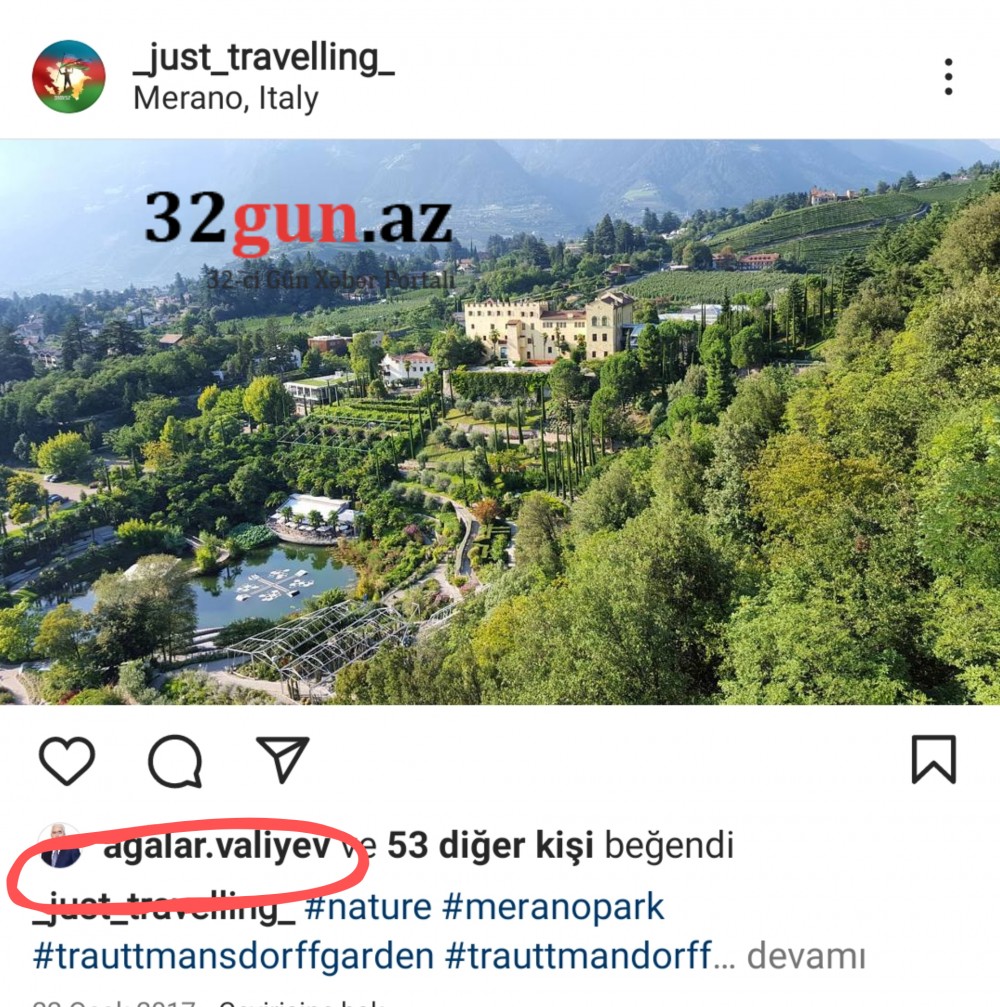Open the #meranopark hashtag
Screen dimensions: 1000x1007
pyautogui.click(x=553, y=907)
